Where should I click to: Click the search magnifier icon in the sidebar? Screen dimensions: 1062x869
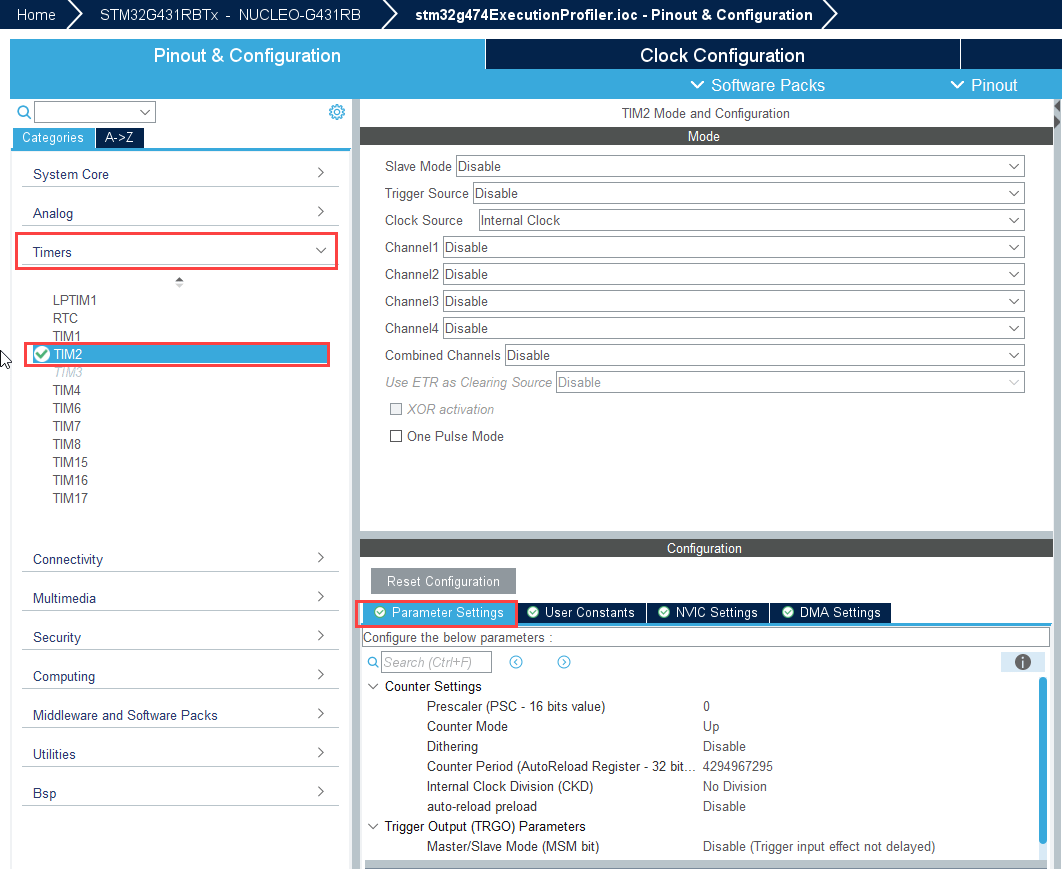coord(23,111)
